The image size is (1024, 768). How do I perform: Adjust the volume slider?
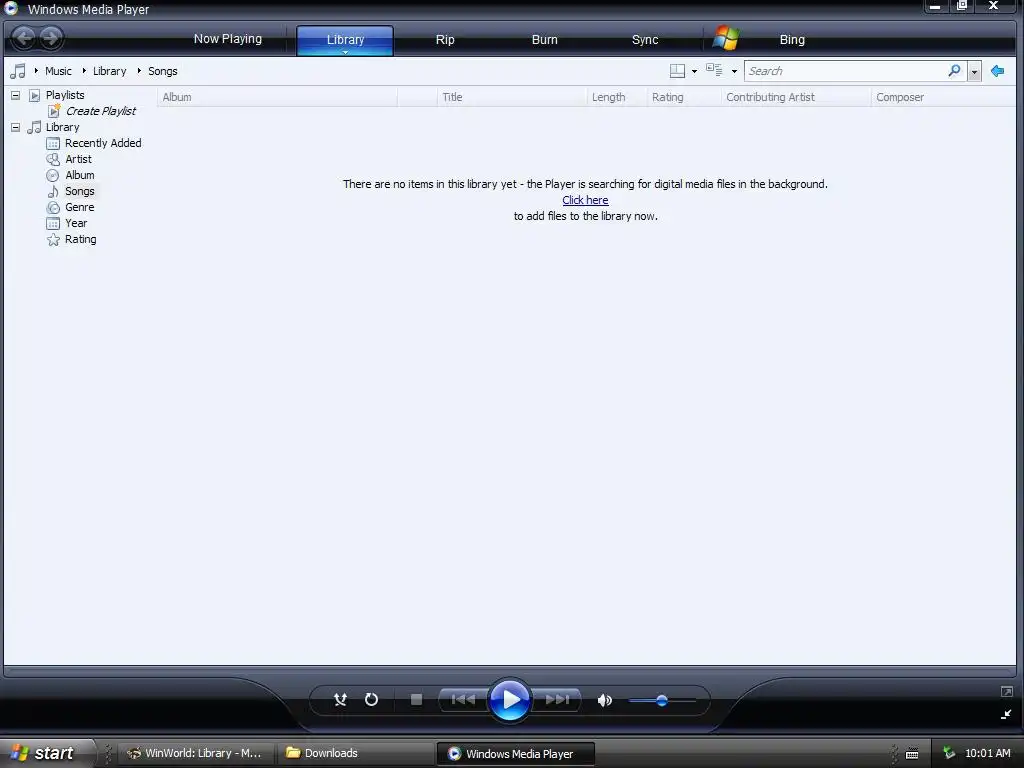[x=662, y=701]
